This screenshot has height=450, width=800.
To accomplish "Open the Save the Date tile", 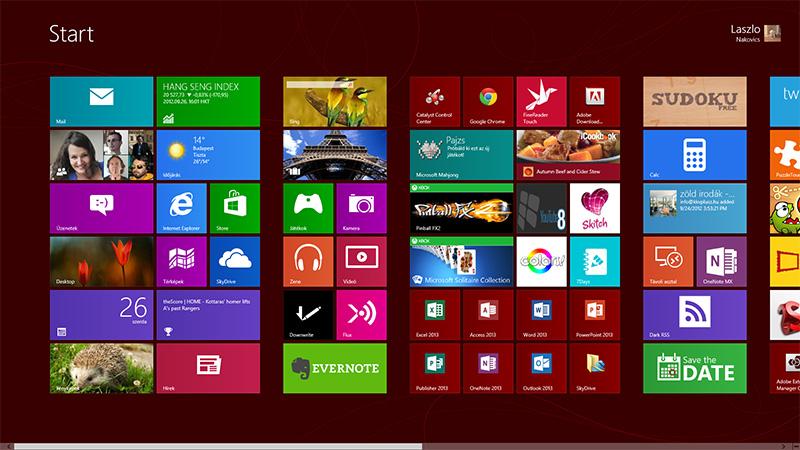I will coord(695,368).
